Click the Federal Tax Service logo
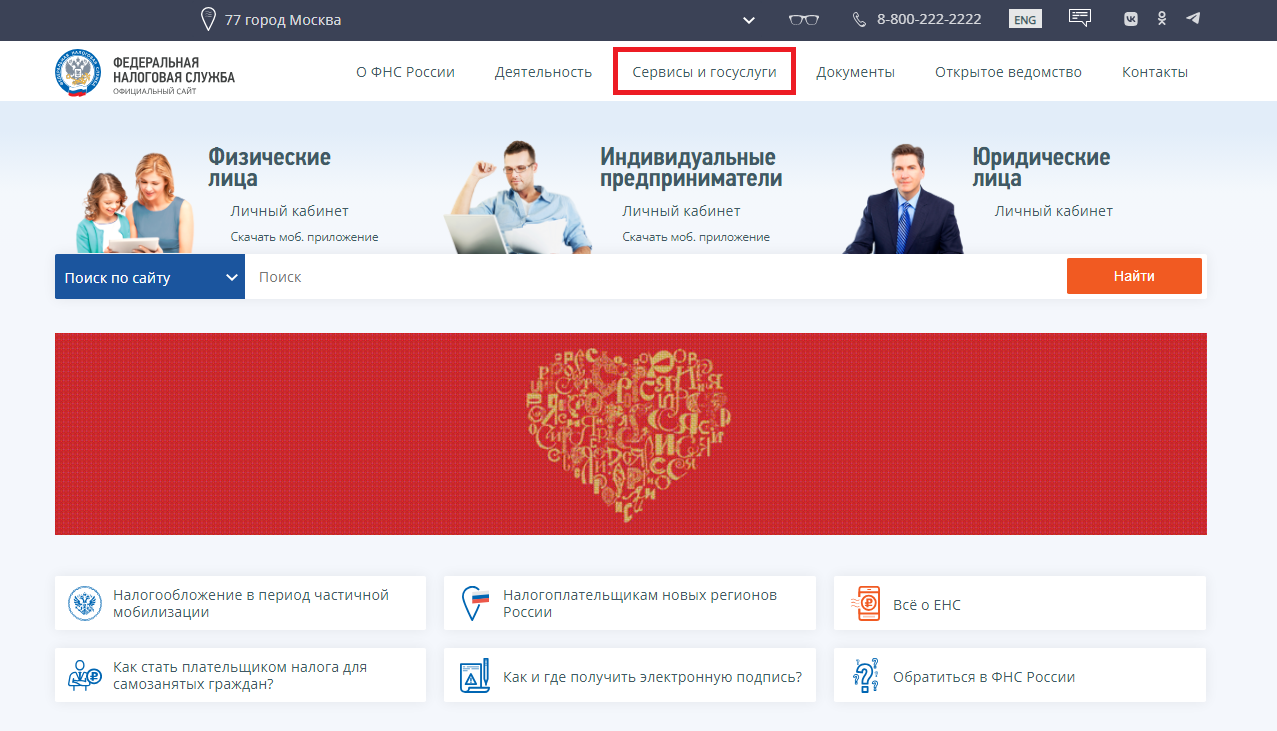Image resolution: width=1277 pixels, height=731 pixels. [x=78, y=73]
